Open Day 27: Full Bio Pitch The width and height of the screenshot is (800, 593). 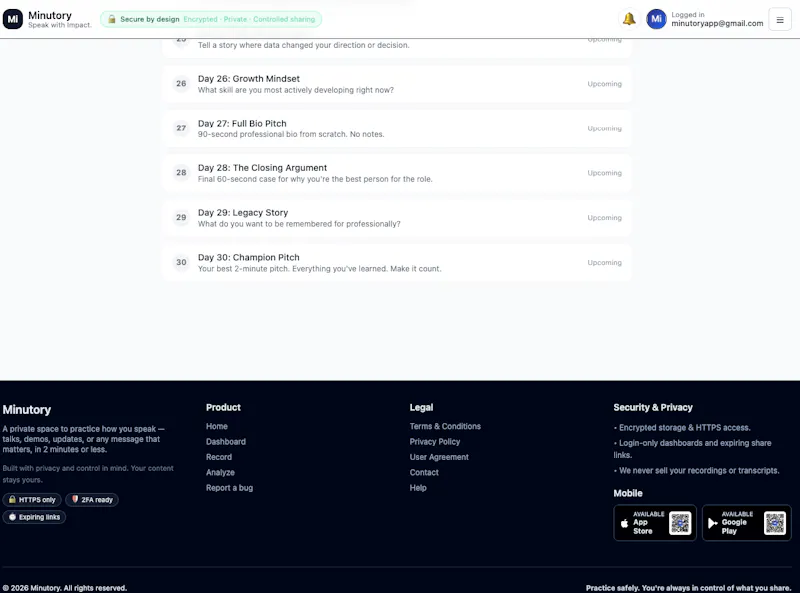[397, 128]
